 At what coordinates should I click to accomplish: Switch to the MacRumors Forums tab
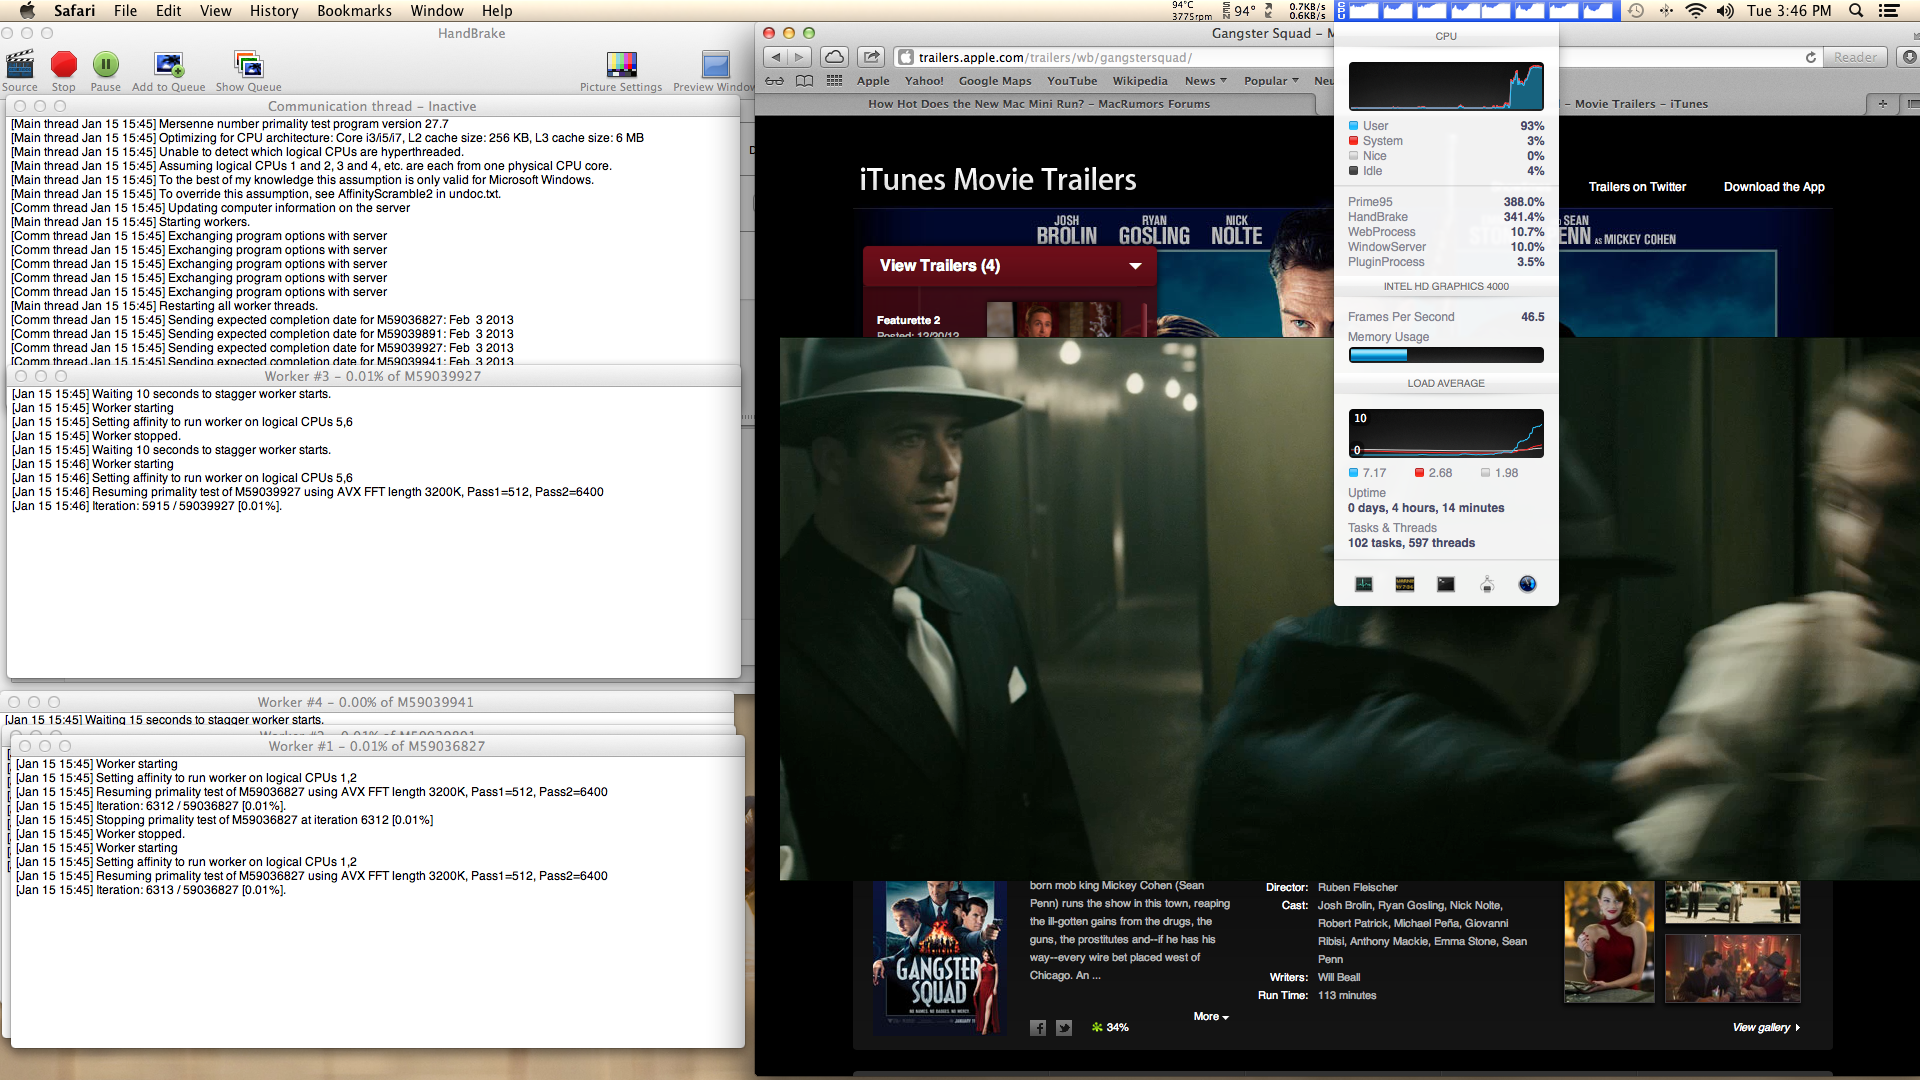[x=1039, y=104]
